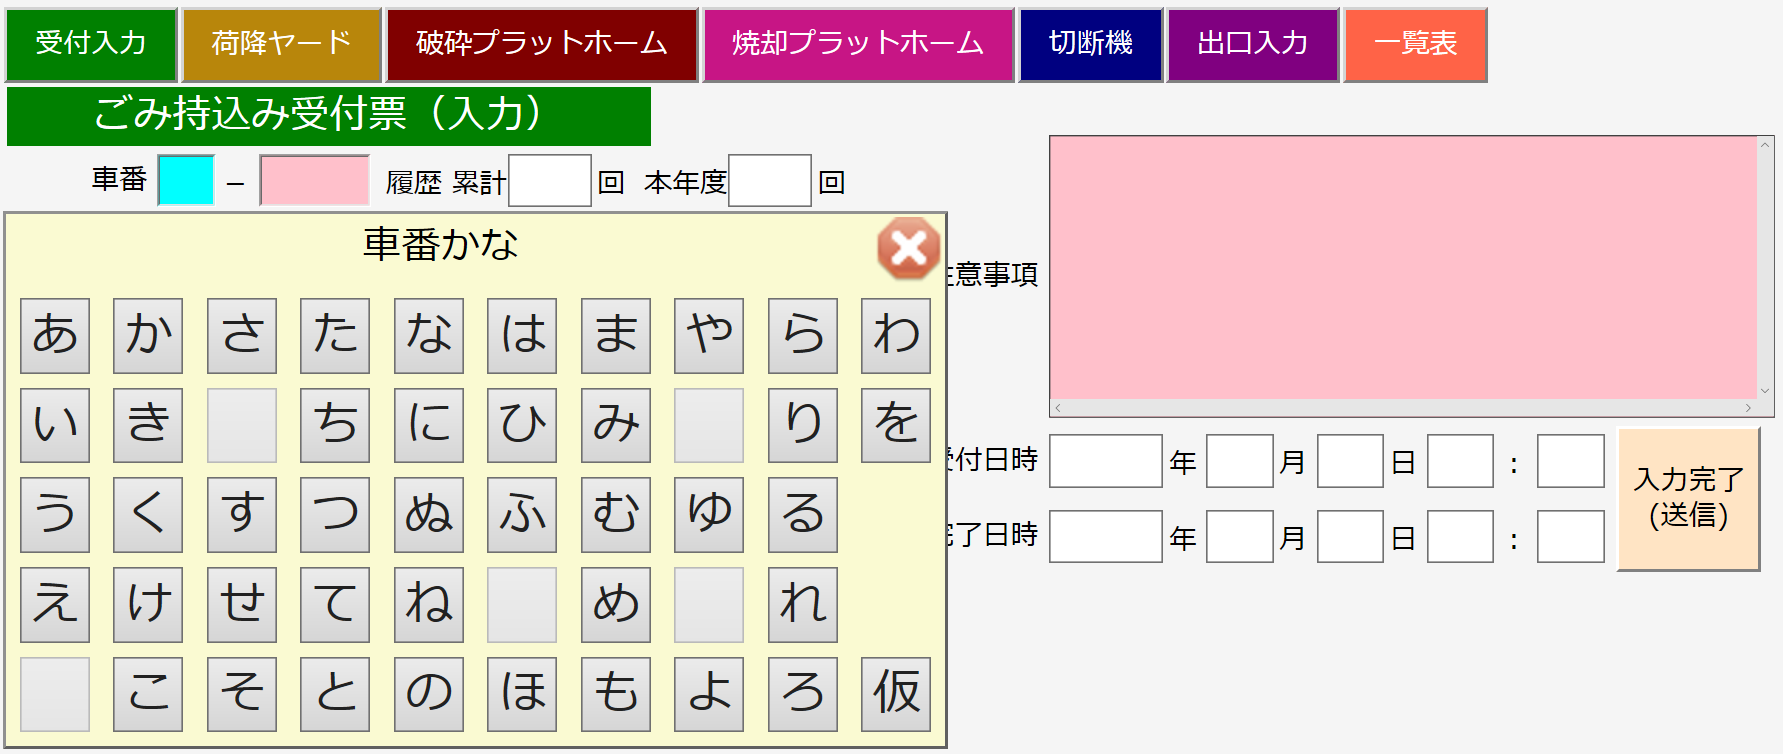The height and width of the screenshot is (754, 1783).
Task: Tap the ぬ kana key
Action: (429, 515)
